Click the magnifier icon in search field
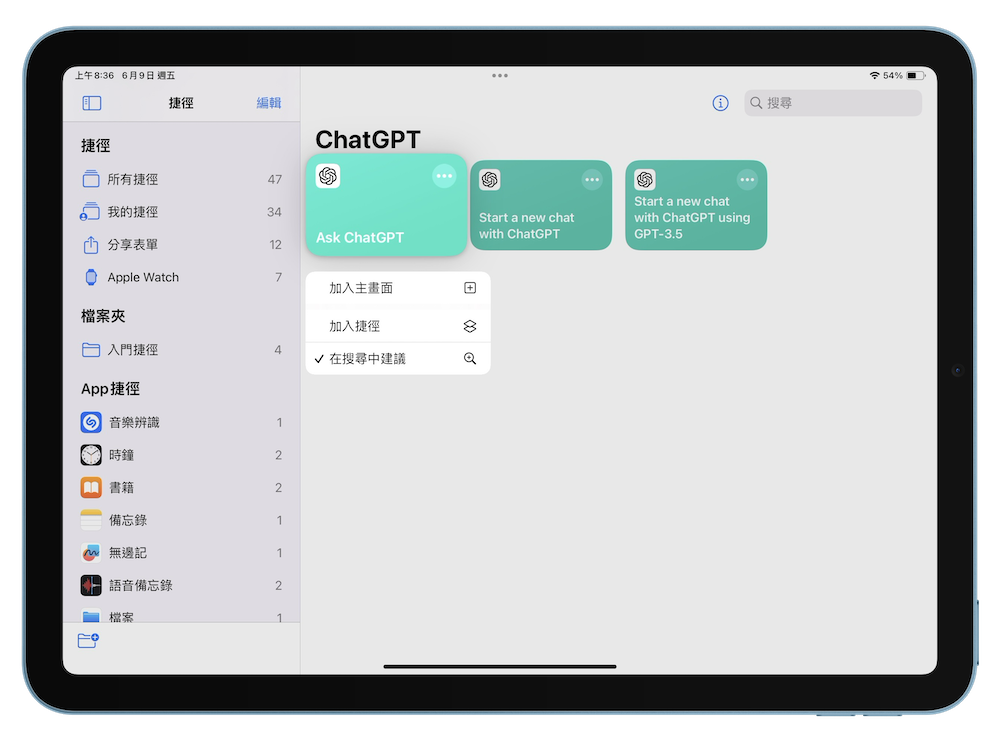Image resolution: width=1000 pixels, height=741 pixels. click(x=756, y=103)
